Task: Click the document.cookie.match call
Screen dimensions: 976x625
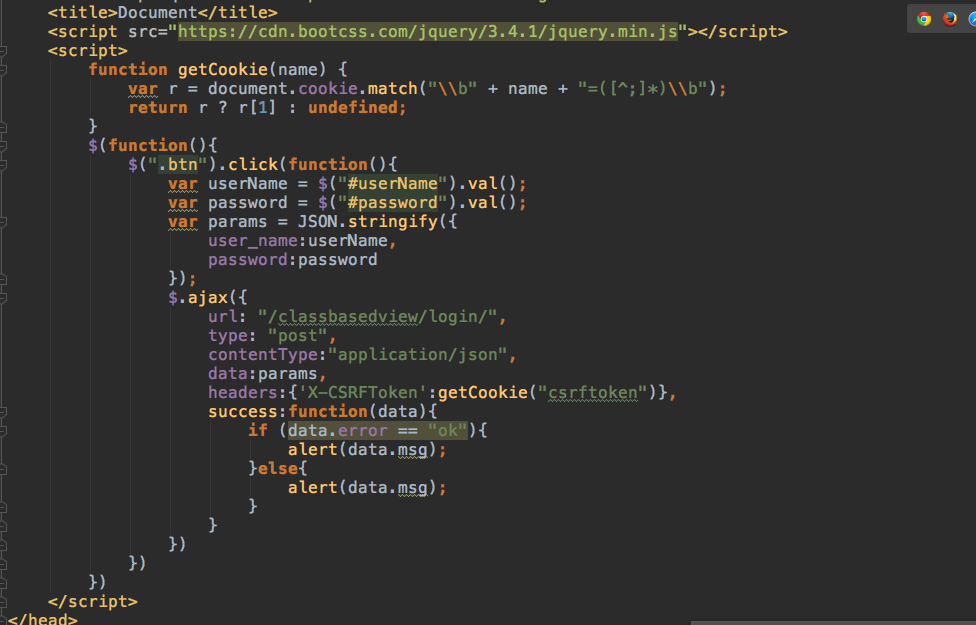Action: [313, 89]
